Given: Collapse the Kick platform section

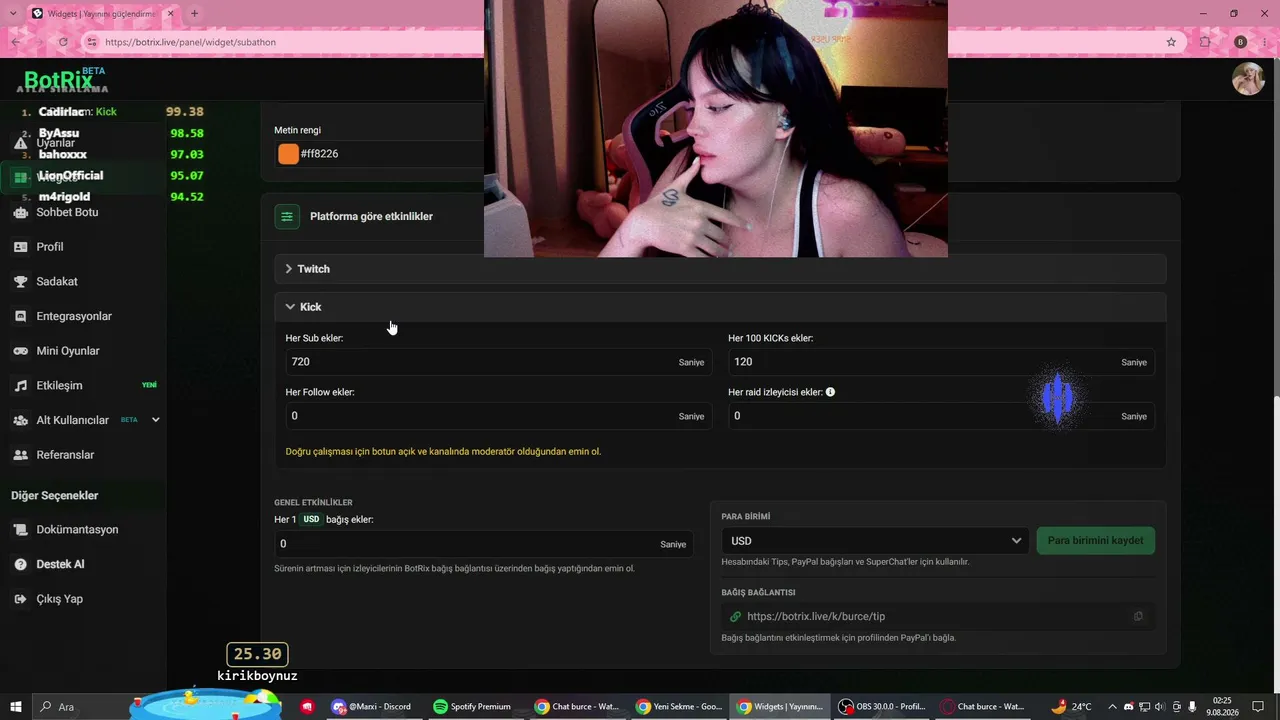Looking at the screenshot, I should pyautogui.click(x=720, y=307).
